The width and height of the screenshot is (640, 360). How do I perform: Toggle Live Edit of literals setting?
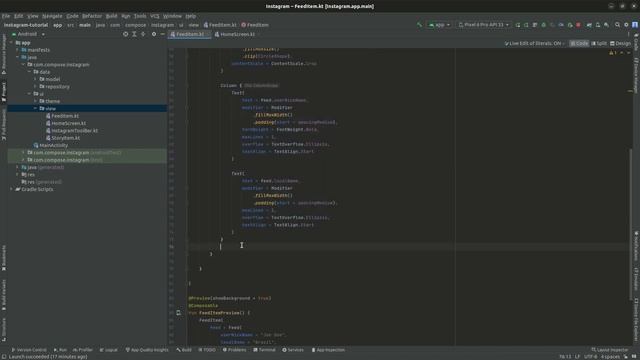(535, 43)
